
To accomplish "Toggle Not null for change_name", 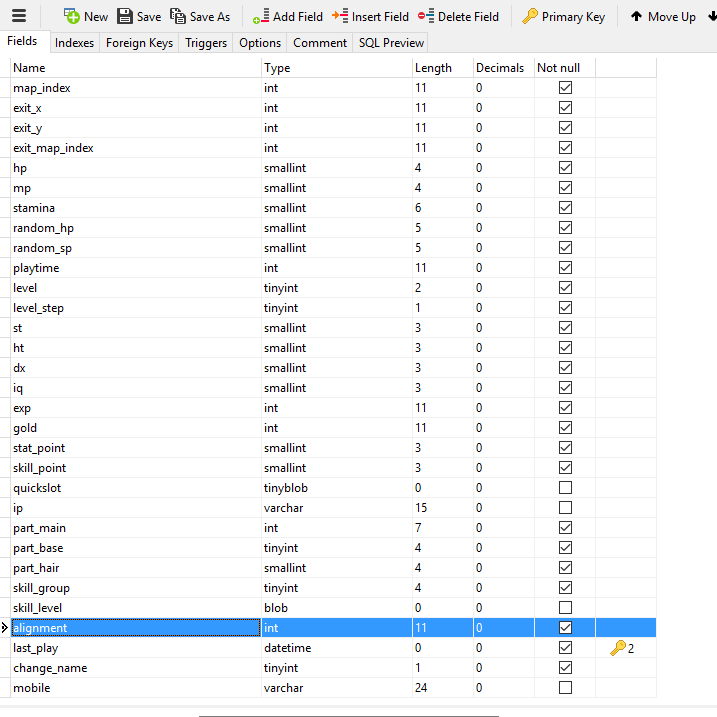I will pyautogui.click(x=565, y=668).
